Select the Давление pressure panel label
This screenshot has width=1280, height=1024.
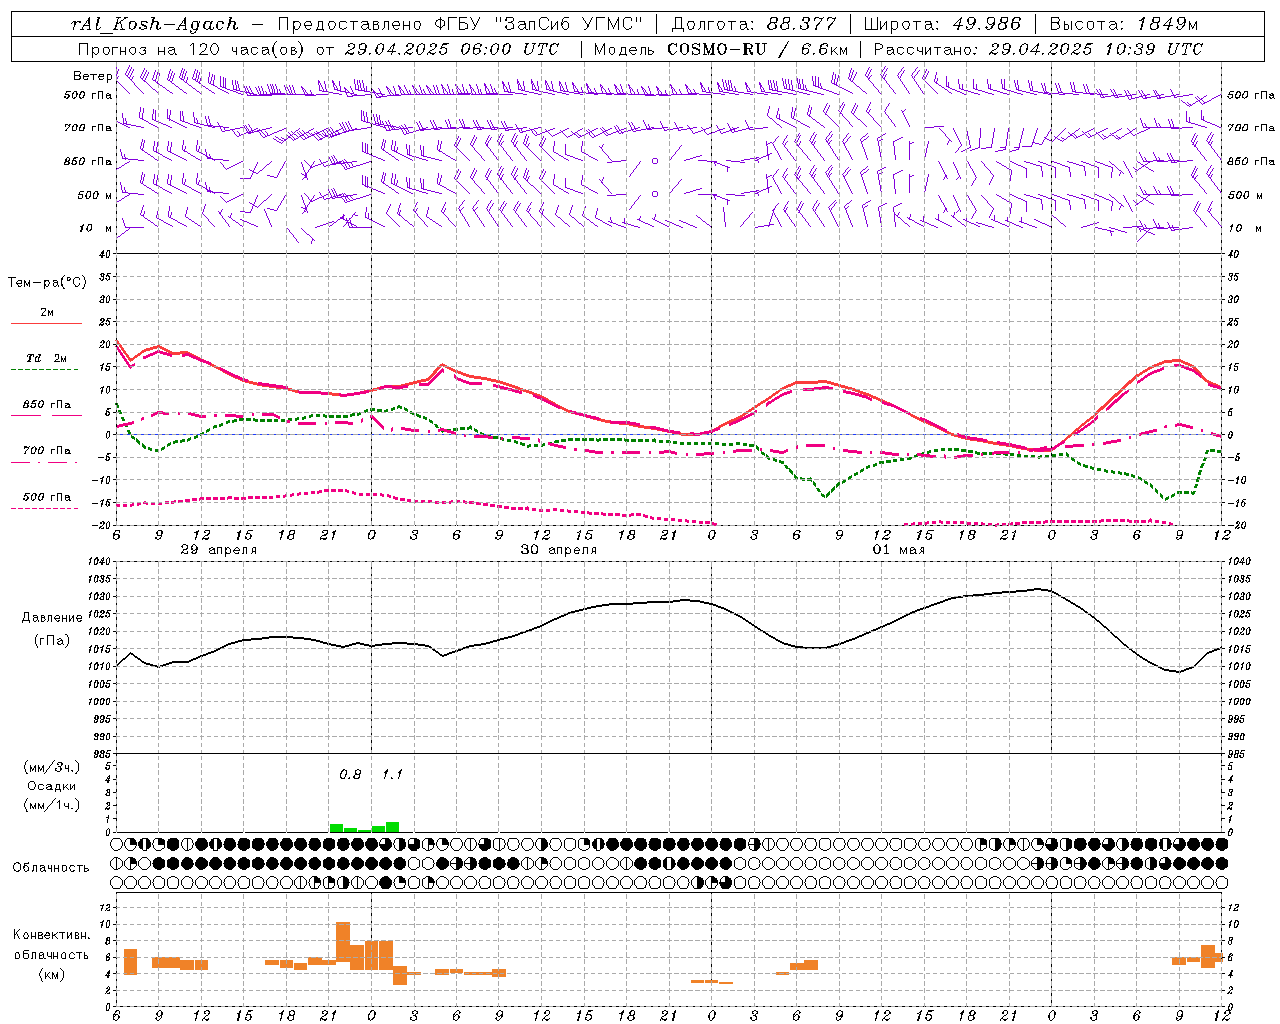pyautogui.click(x=52, y=618)
